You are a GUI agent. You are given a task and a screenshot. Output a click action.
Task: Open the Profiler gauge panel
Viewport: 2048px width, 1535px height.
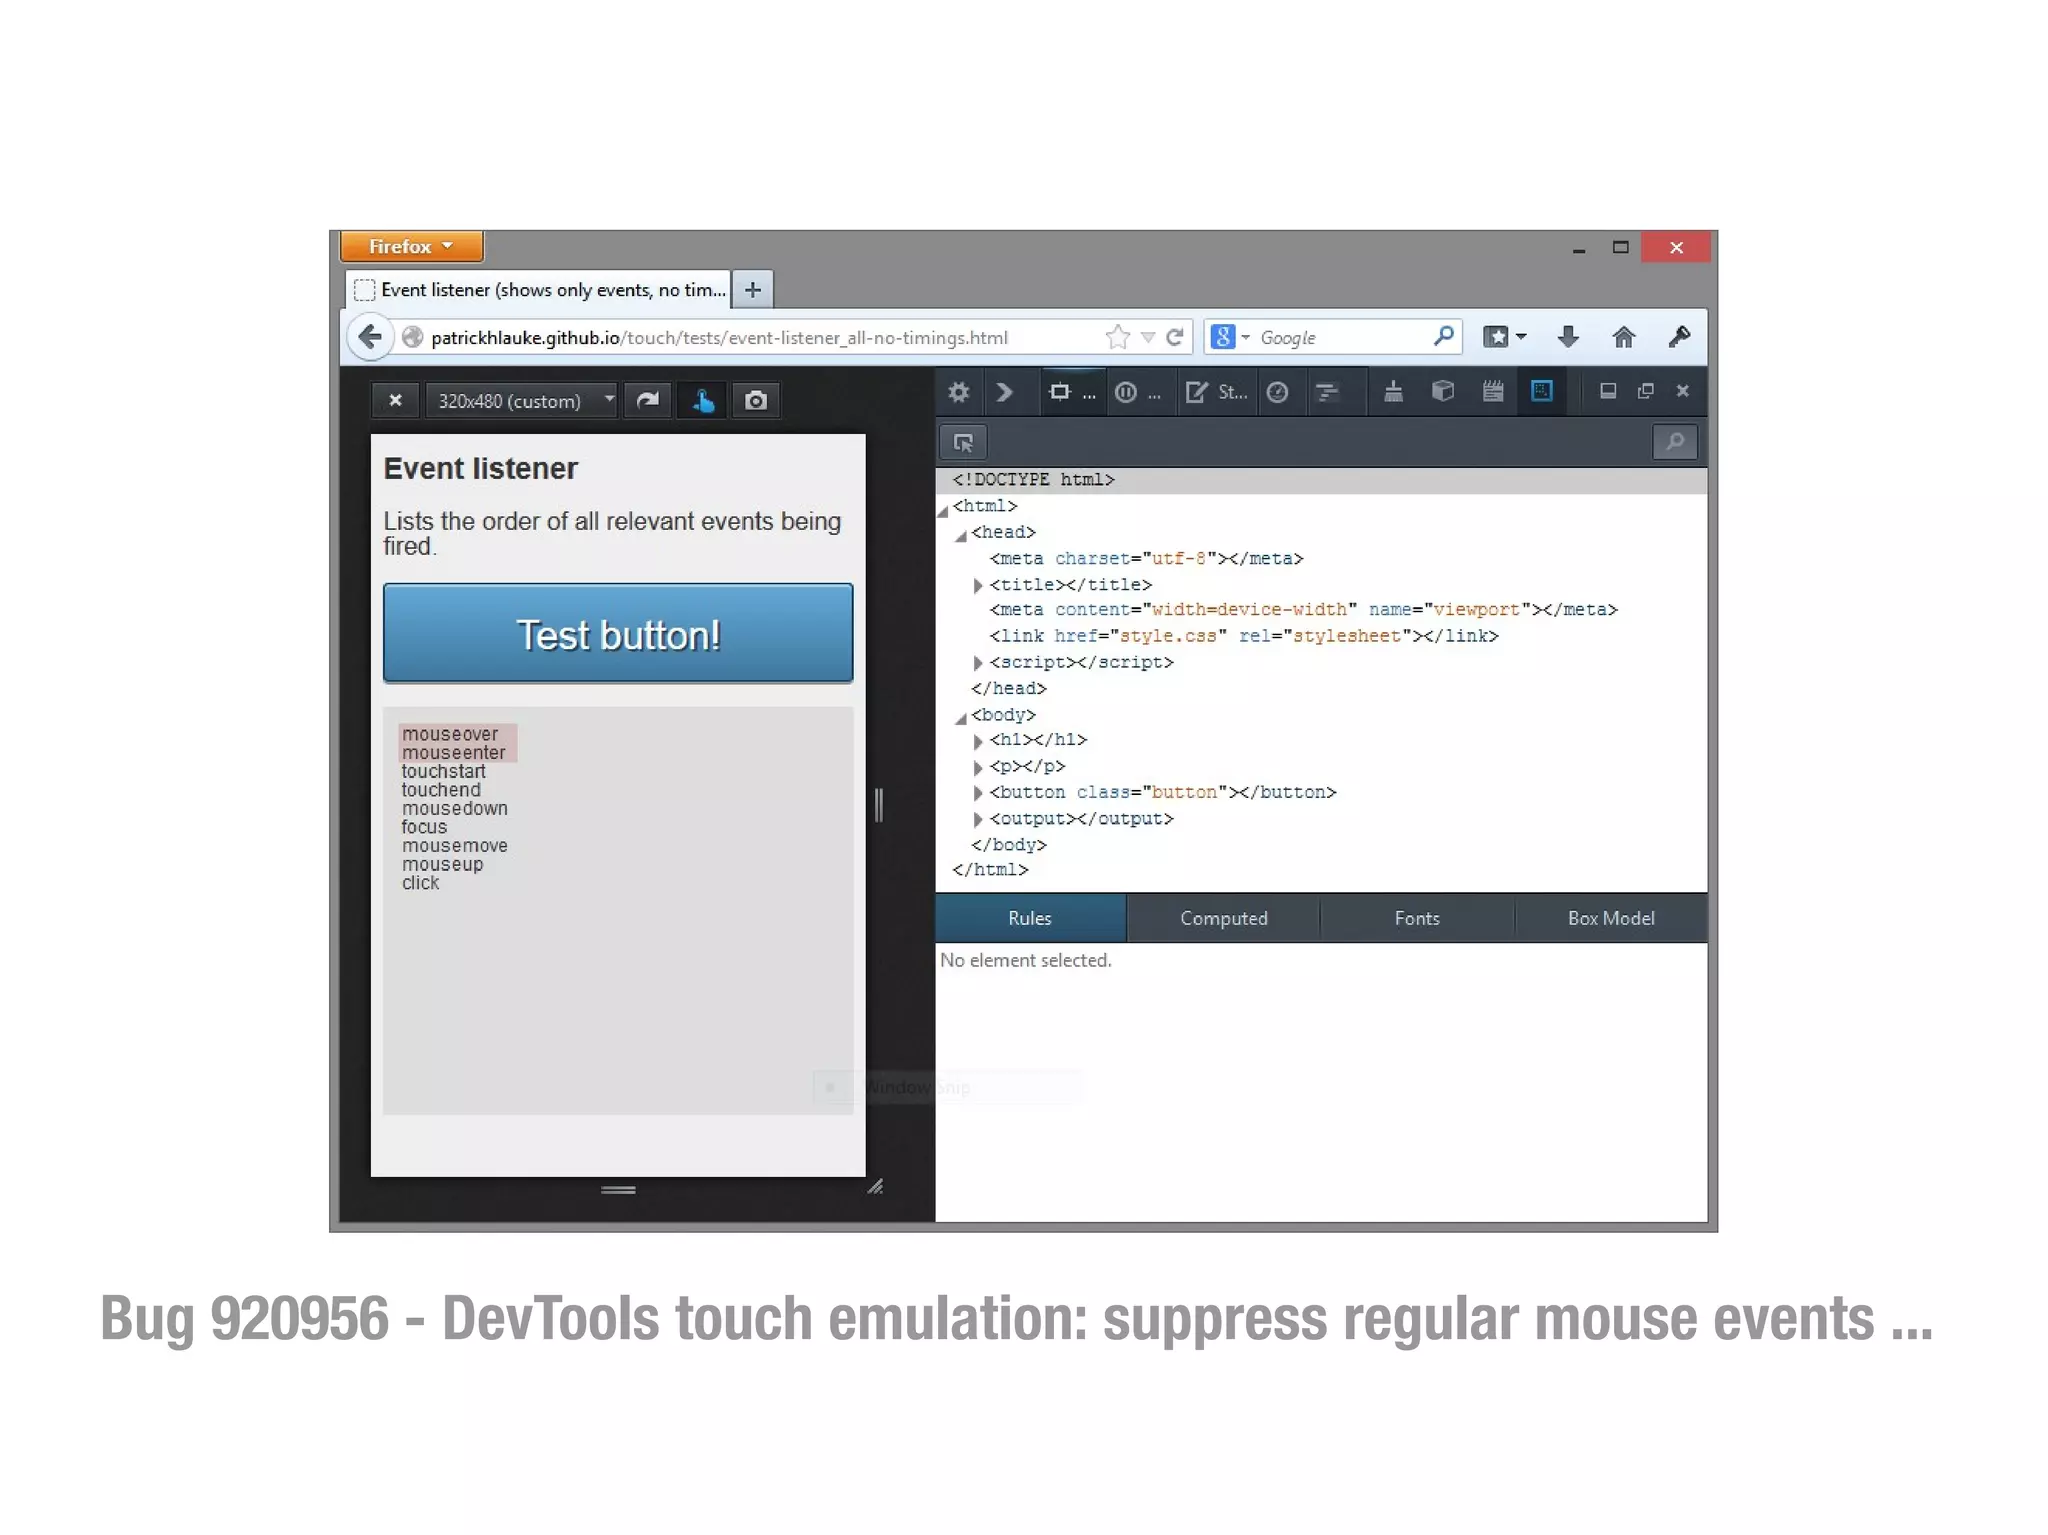tap(1277, 392)
